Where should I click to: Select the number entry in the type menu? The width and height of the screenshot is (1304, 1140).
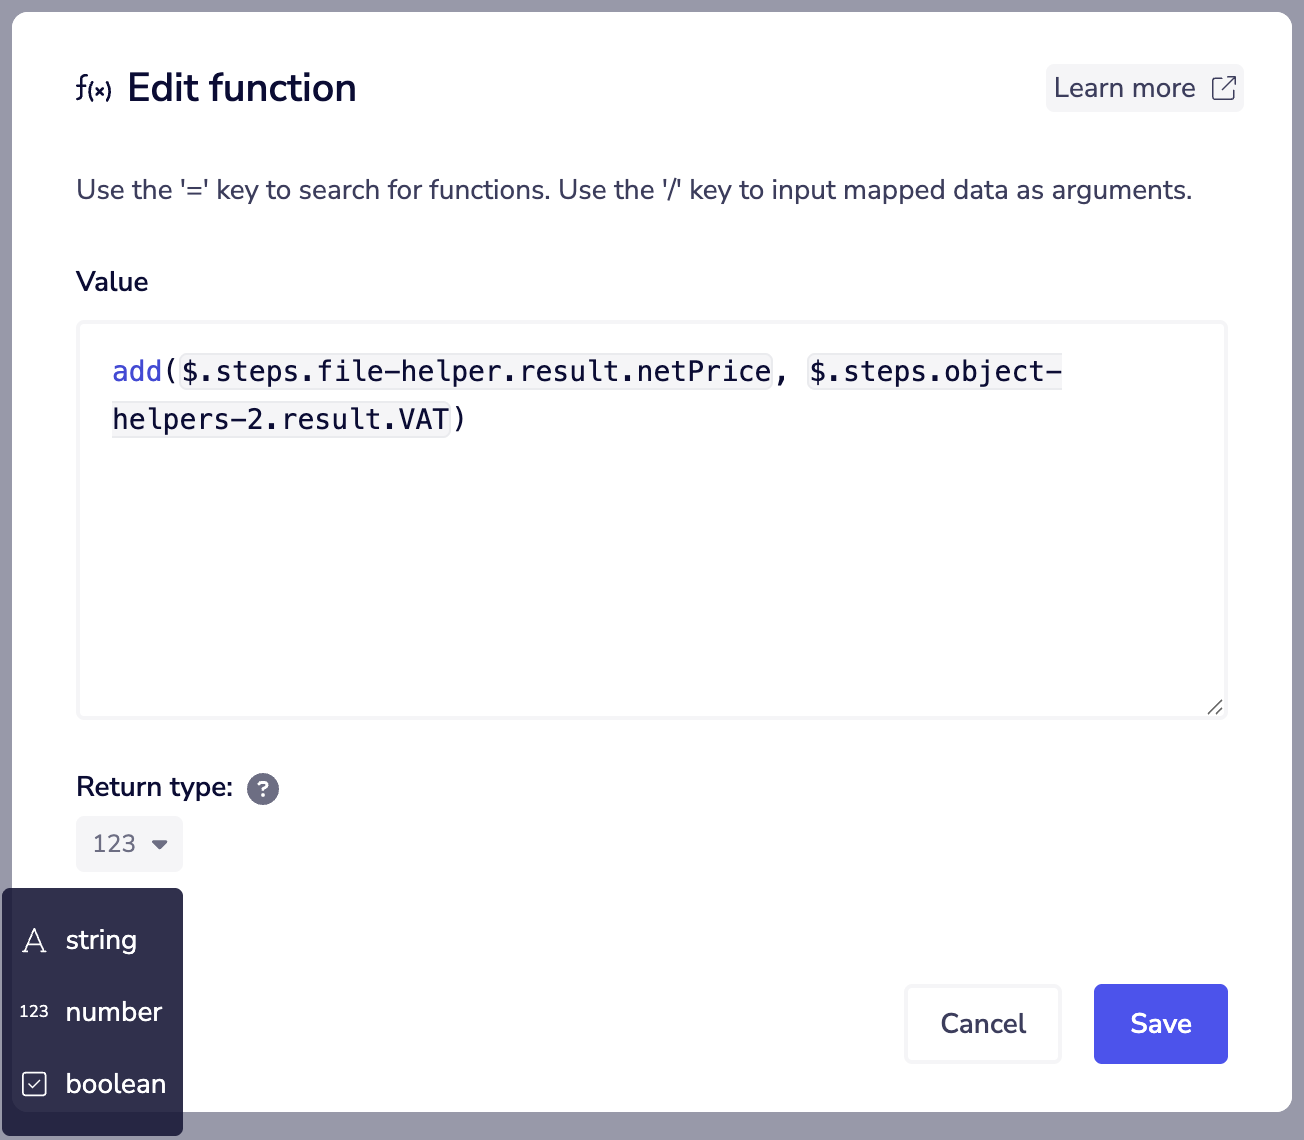coord(113,1011)
